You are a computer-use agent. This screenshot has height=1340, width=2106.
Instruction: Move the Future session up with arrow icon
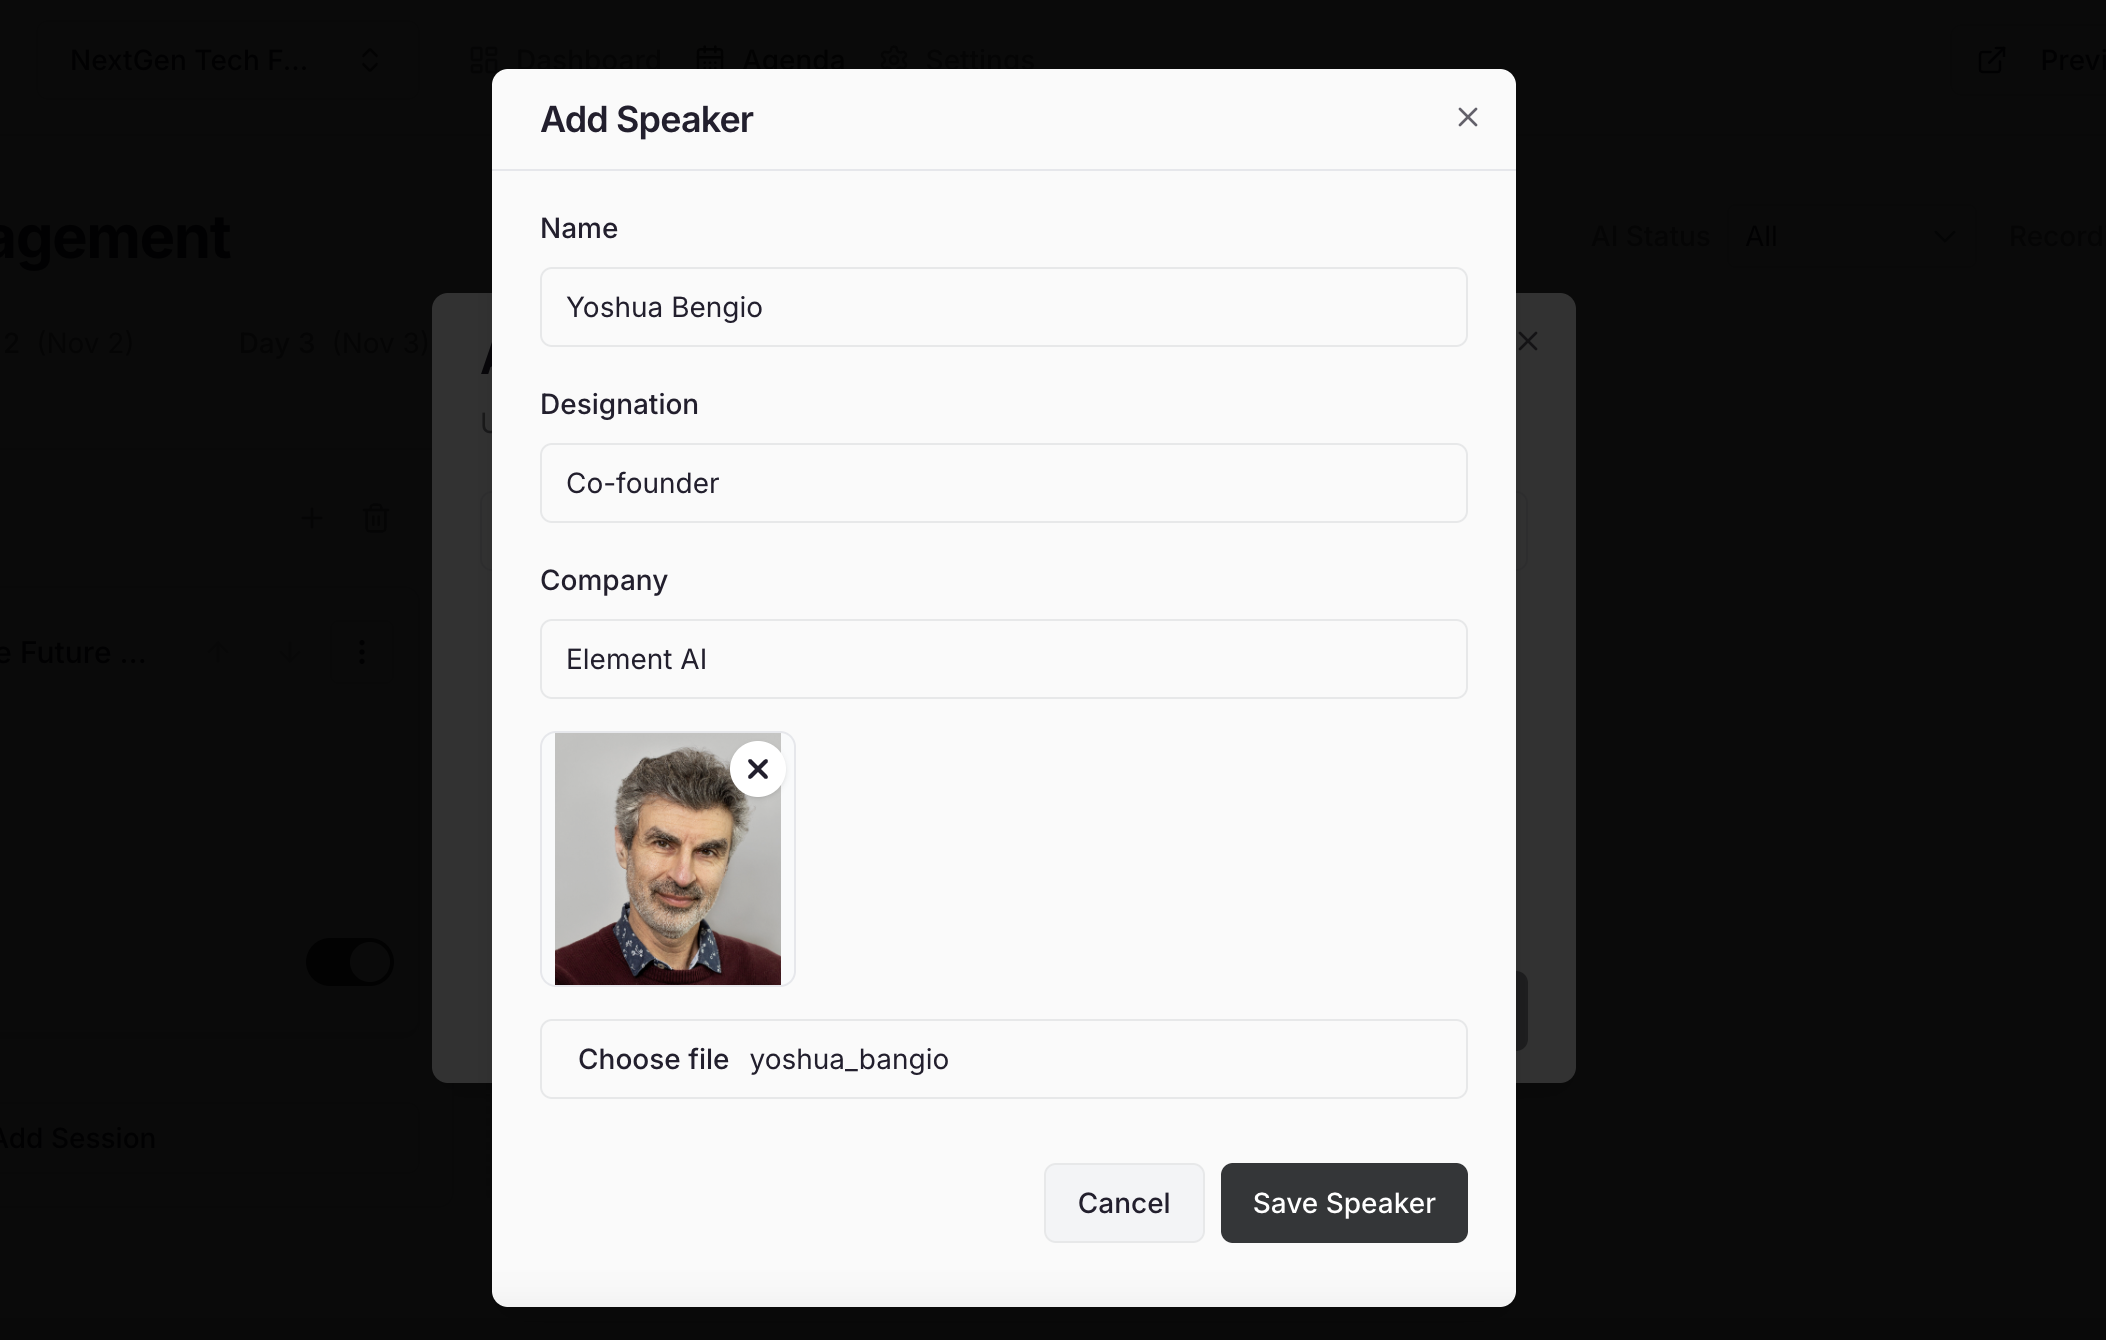tap(218, 652)
